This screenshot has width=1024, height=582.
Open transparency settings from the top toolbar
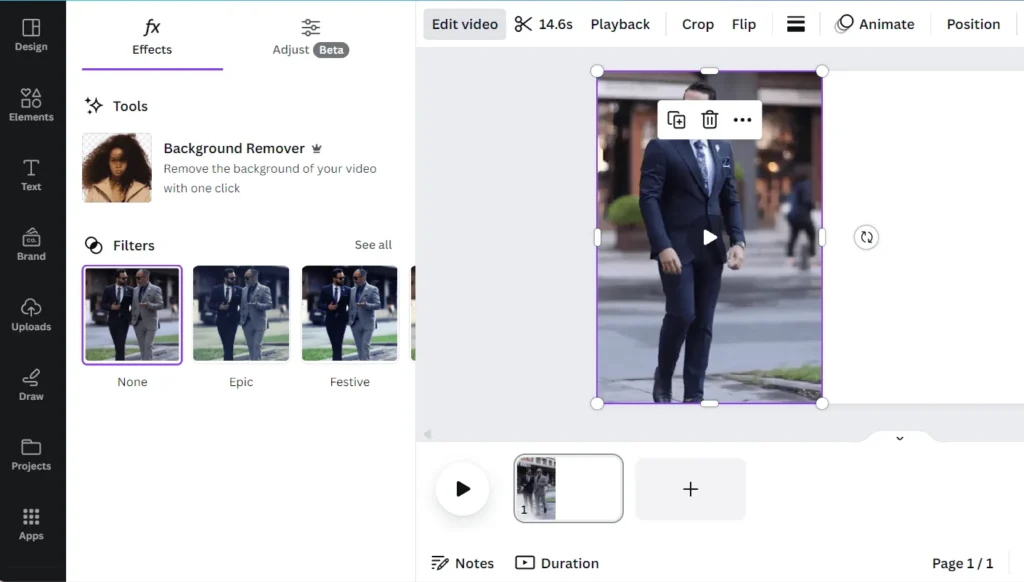coord(796,23)
